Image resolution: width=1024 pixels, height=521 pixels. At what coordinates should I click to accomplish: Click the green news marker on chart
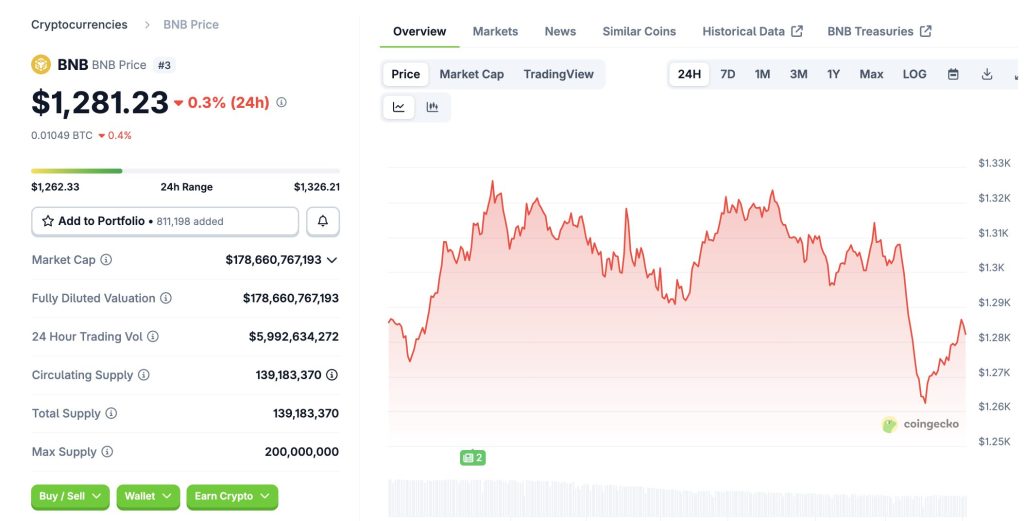click(472, 457)
